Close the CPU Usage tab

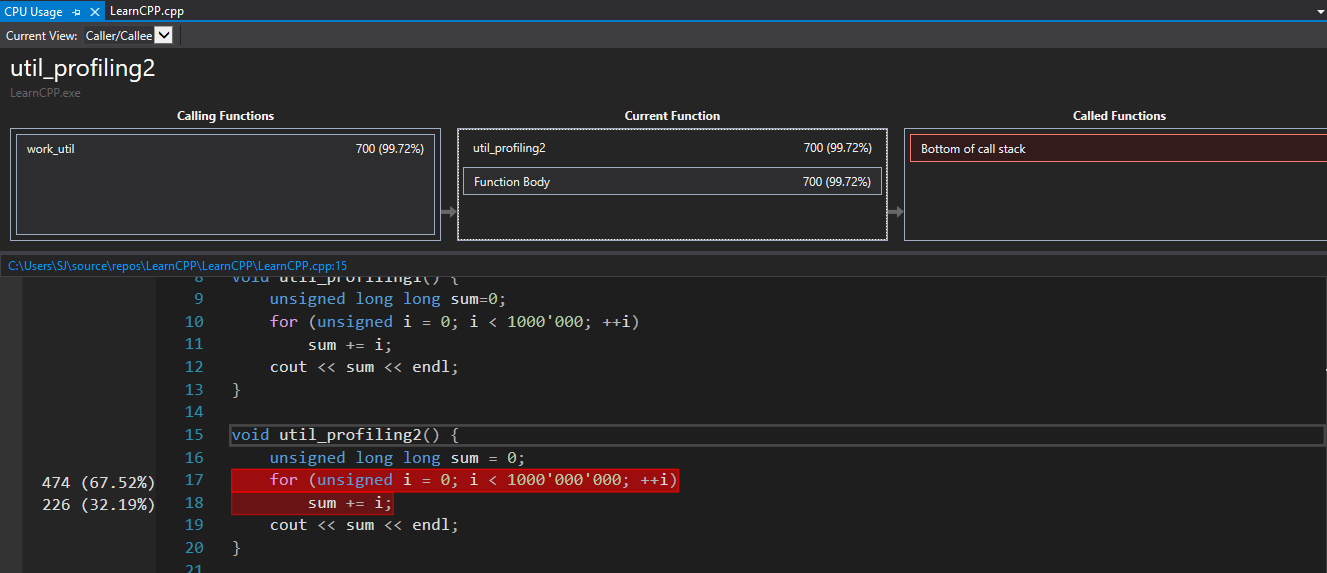click(x=94, y=12)
